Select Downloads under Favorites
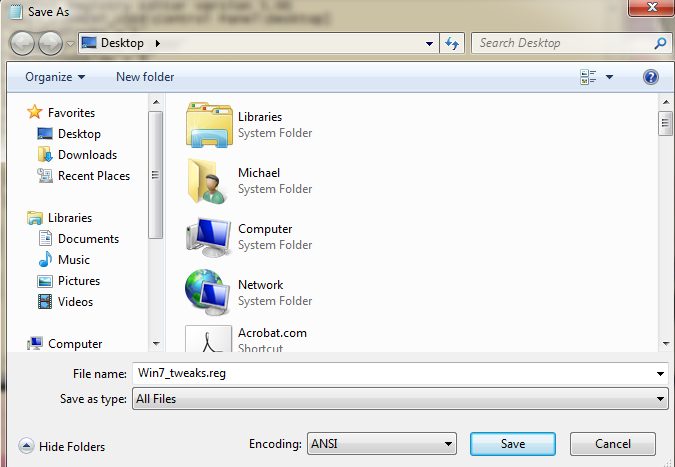The height and width of the screenshot is (467, 675). (x=87, y=155)
